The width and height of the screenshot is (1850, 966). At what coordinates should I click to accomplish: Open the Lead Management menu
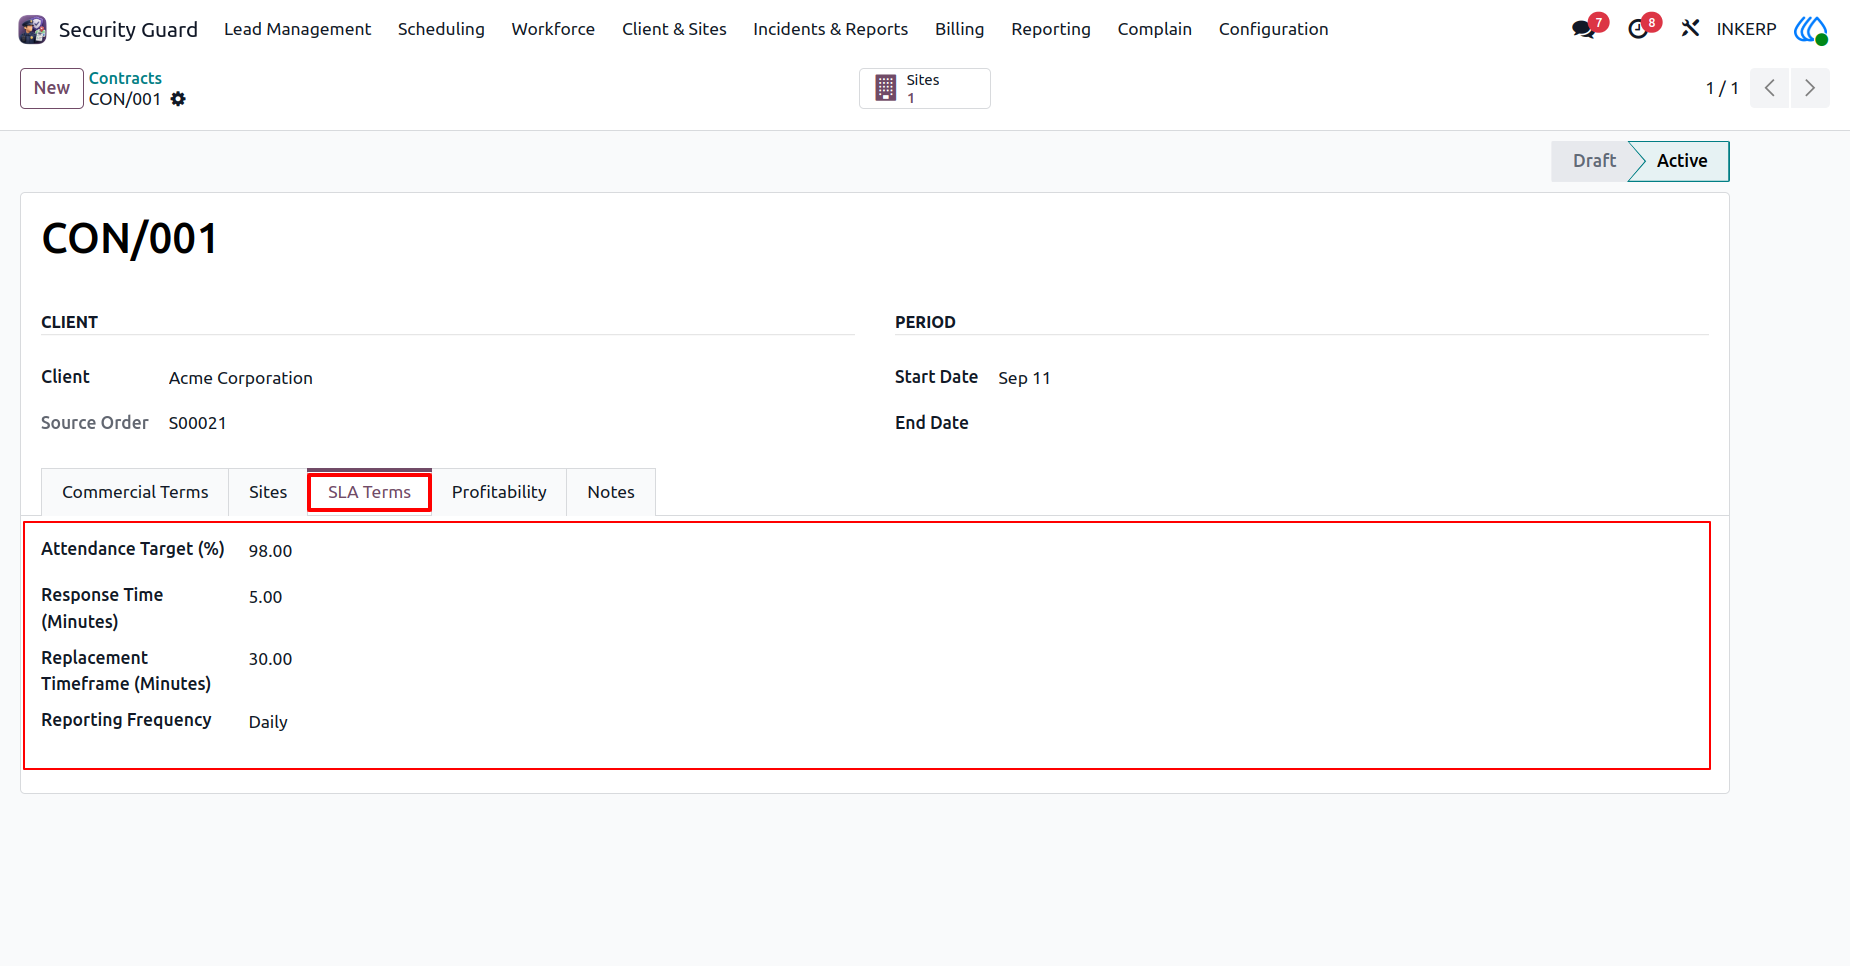(297, 29)
